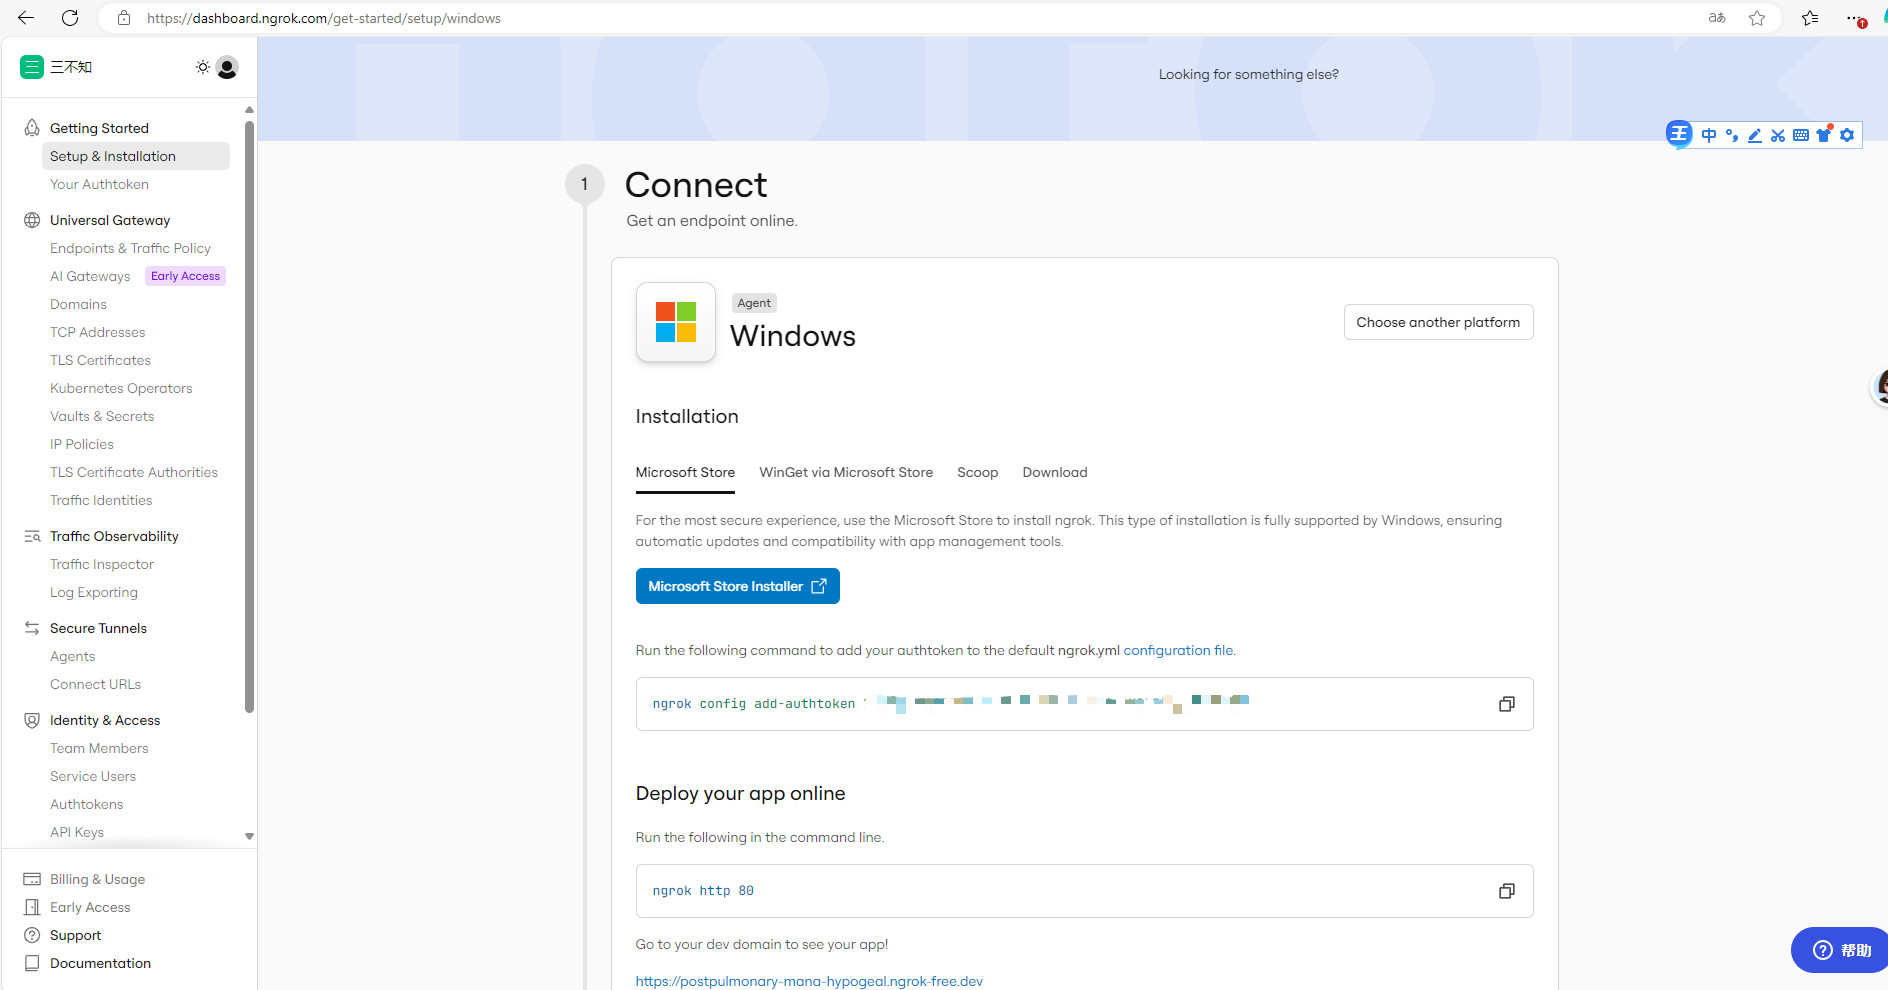The height and width of the screenshot is (990, 1888).
Task: Open the user profile avatar menu
Action: 227,67
